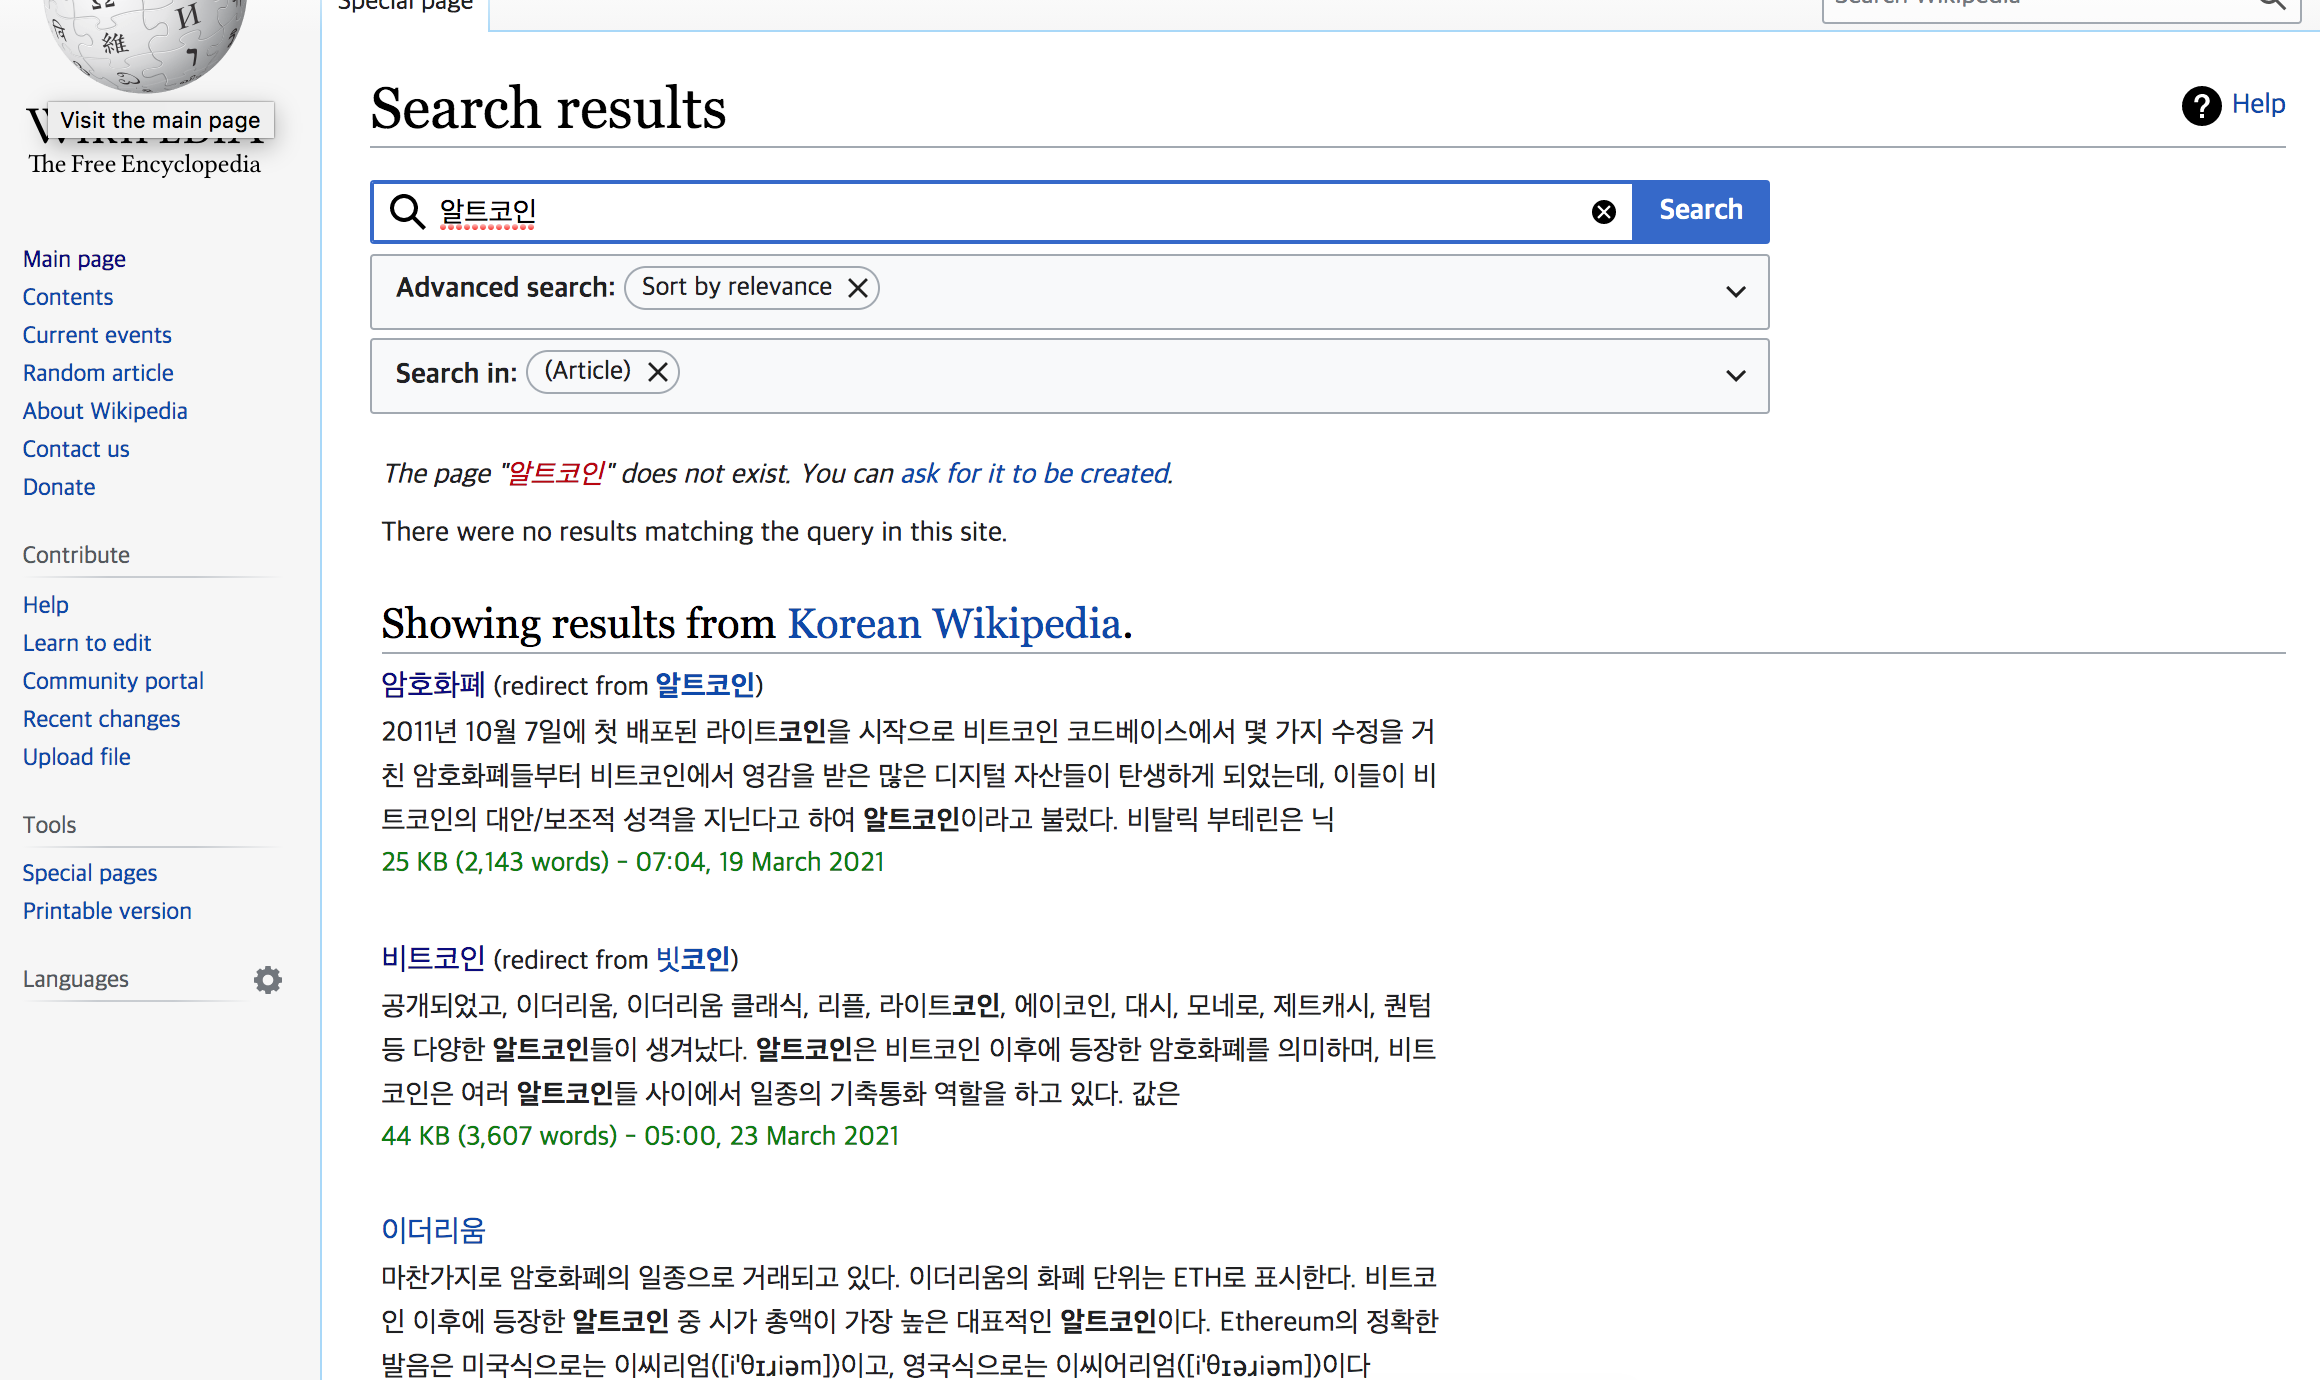Open the red 알트코인 page link
This screenshot has height=1380, width=2320.
point(556,473)
